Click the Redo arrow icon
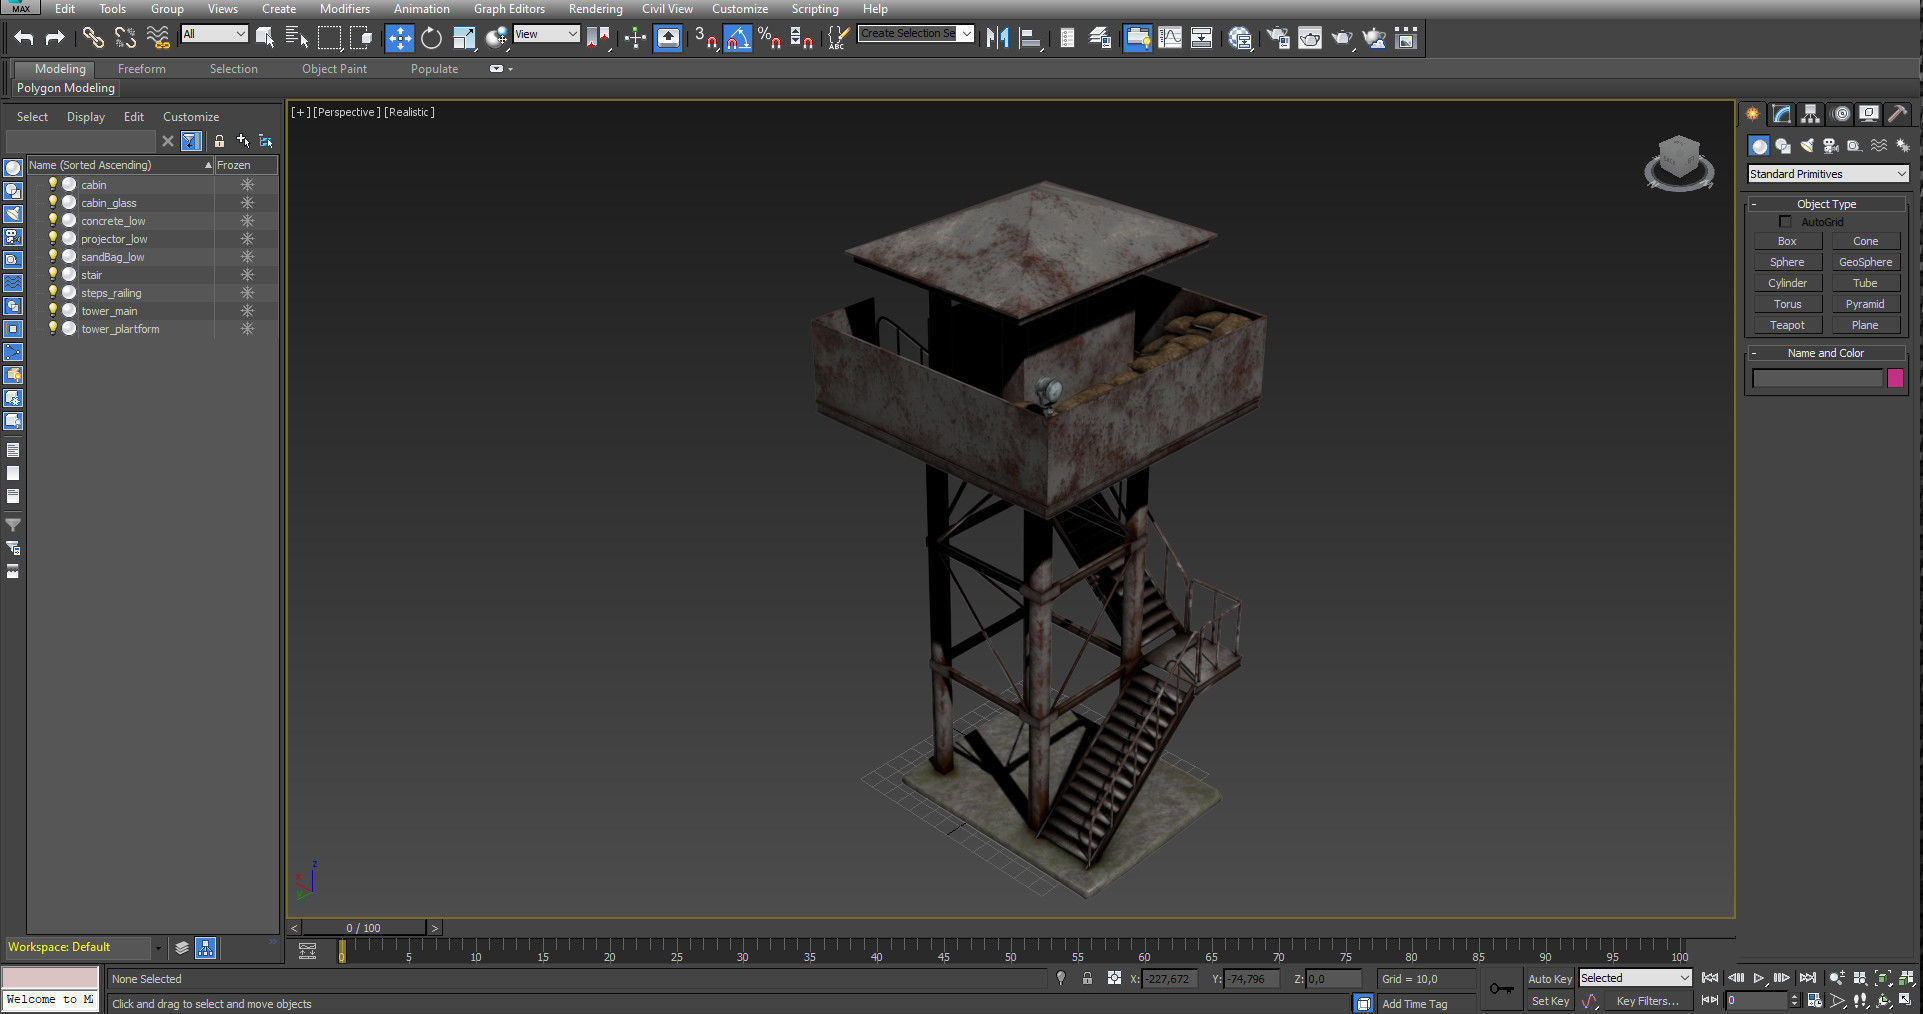The width and height of the screenshot is (1923, 1014). (55, 38)
